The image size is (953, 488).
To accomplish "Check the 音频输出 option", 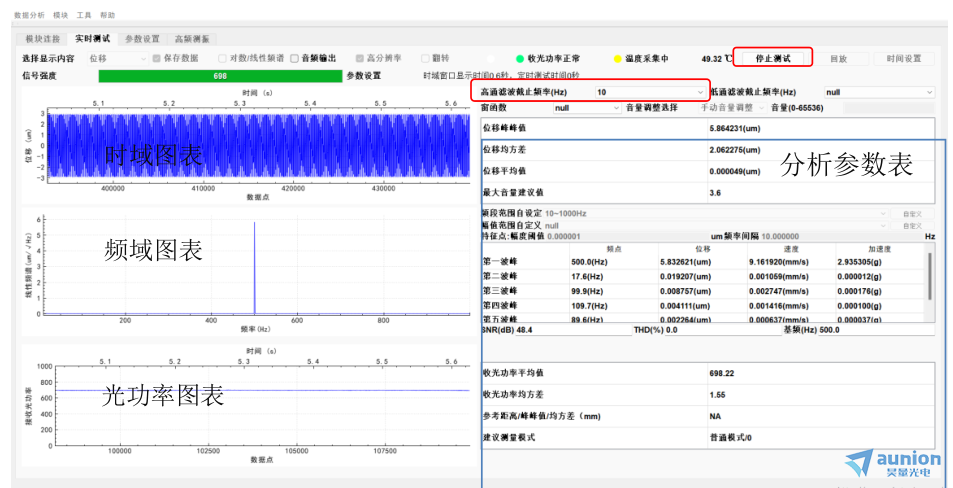I will [295, 58].
